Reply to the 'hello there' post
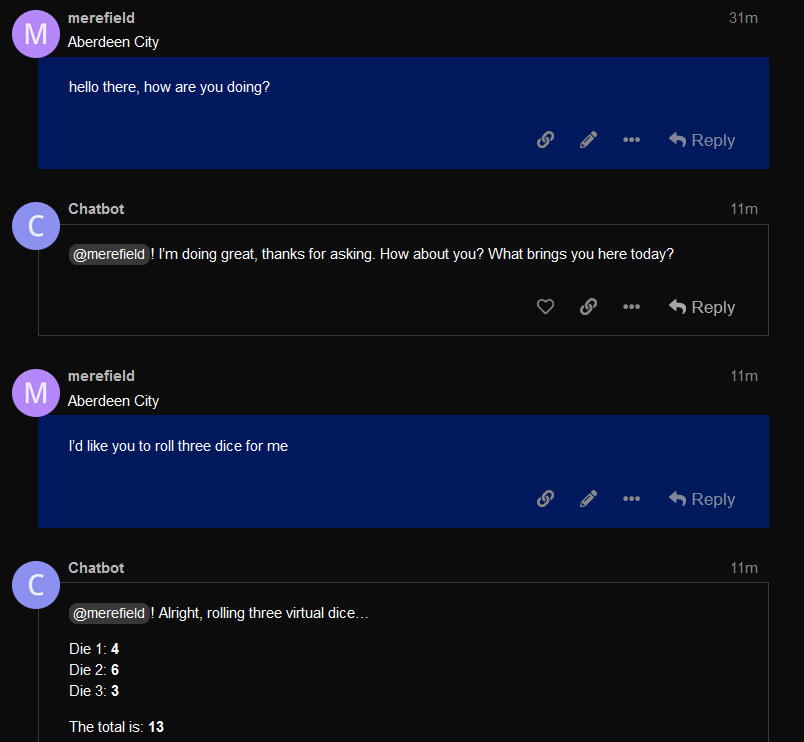 701,139
